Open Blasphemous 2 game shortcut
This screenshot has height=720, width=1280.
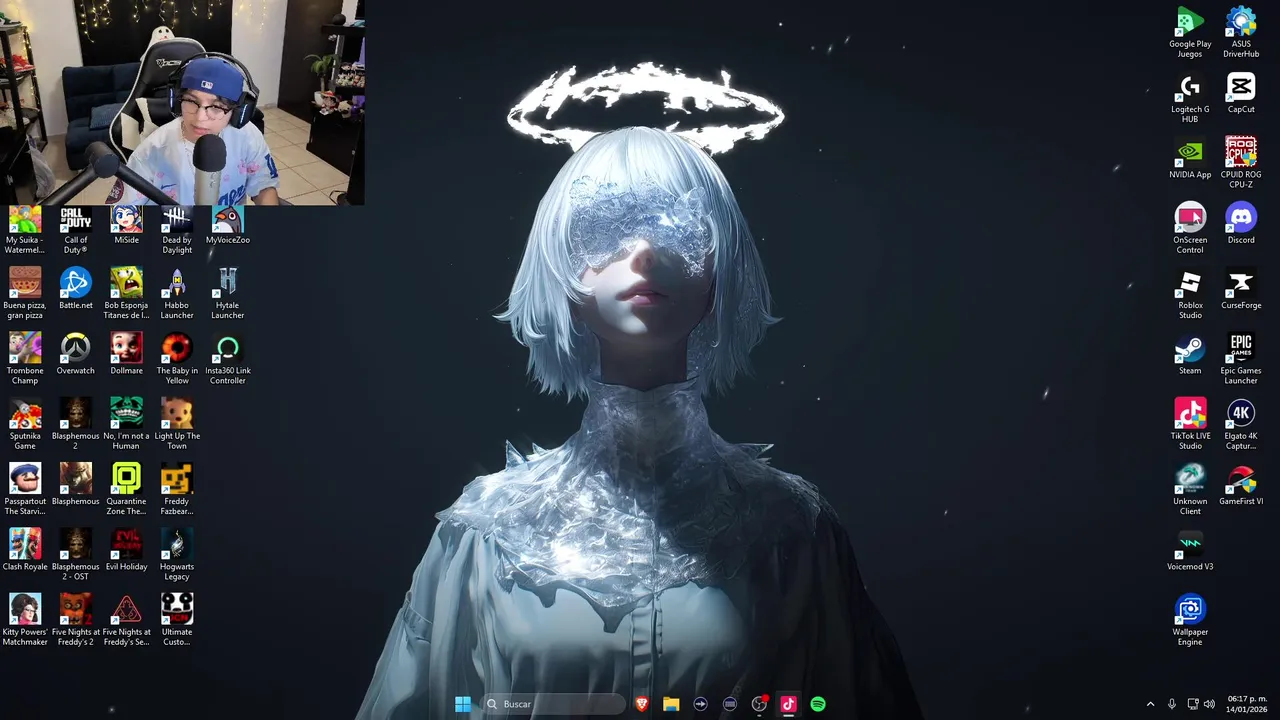pos(75,425)
